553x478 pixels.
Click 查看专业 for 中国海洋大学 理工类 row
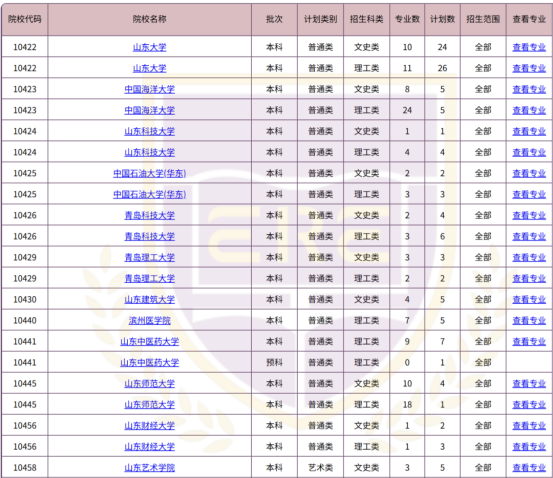click(x=529, y=110)
